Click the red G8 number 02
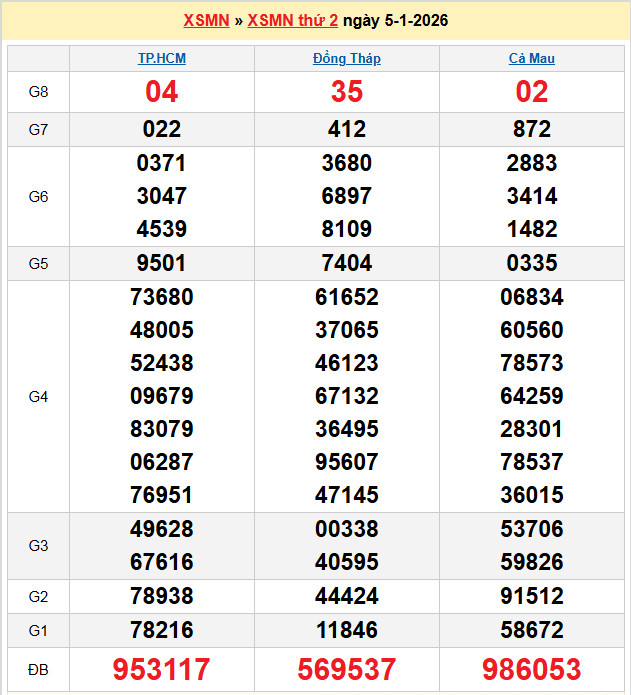 [532, 92]
